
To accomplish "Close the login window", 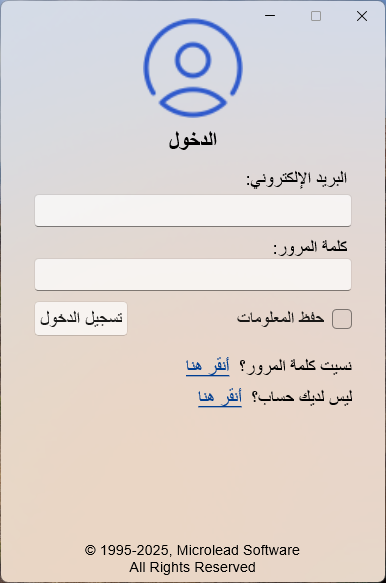I will tap(362, 16).
